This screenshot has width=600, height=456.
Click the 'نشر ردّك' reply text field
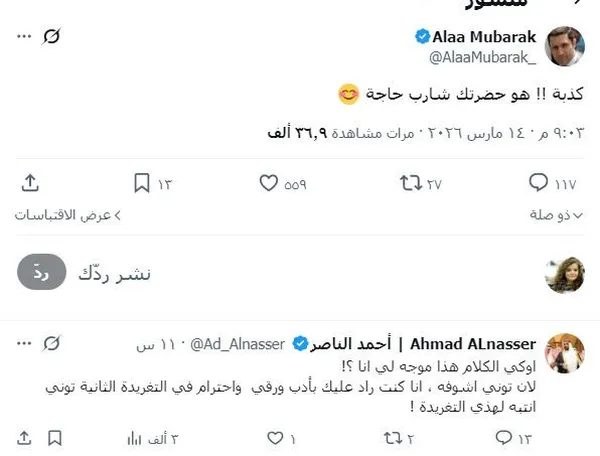click(x=300, y=273)
